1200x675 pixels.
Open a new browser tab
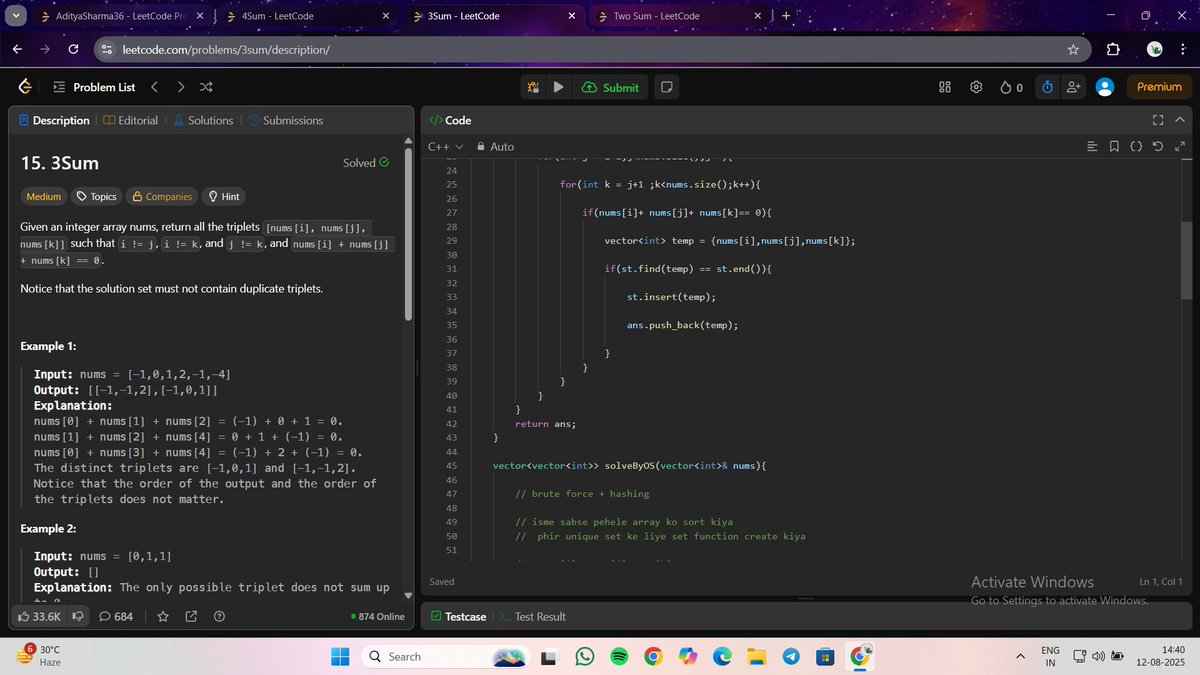point(786,16)
